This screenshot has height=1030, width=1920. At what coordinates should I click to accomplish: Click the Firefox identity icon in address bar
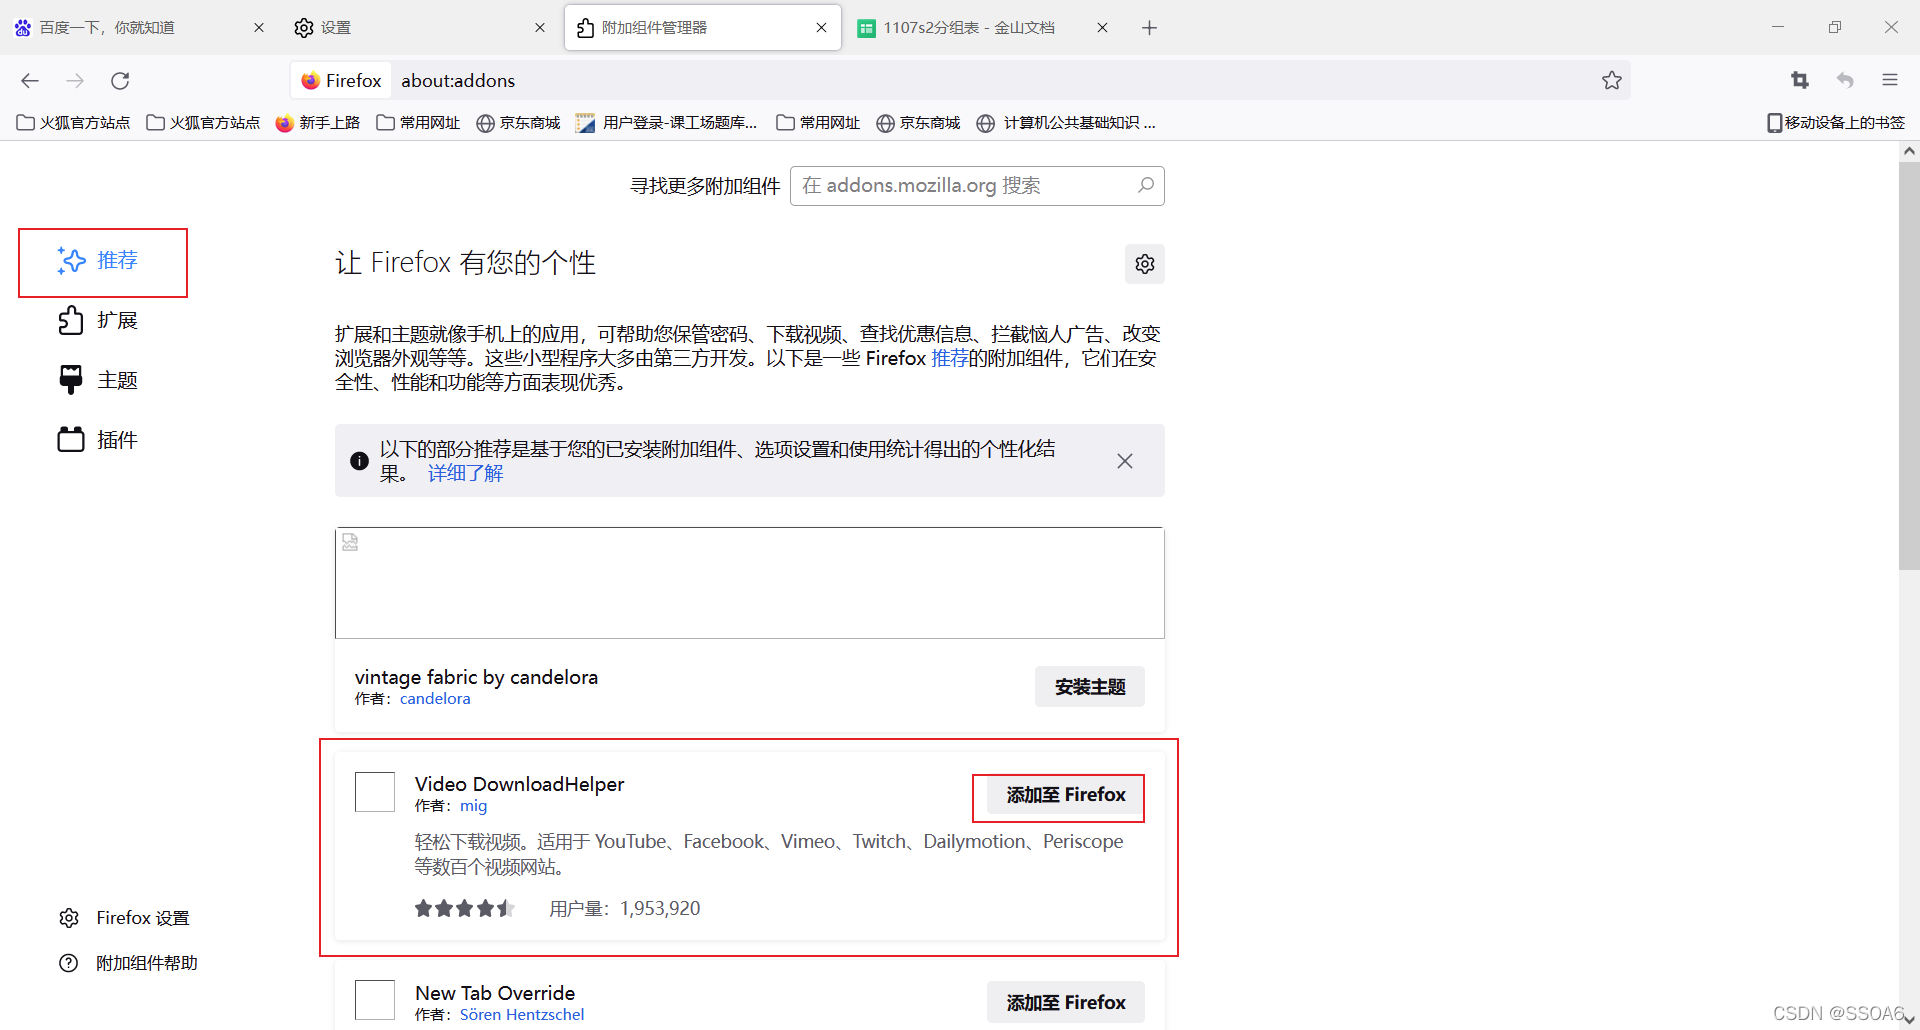311,81
